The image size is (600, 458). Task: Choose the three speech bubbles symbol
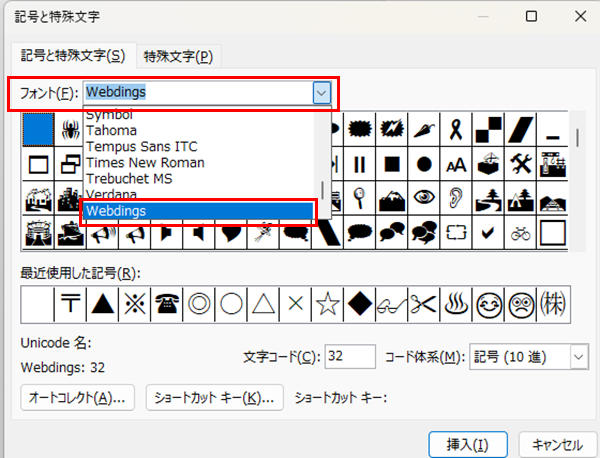tap(424, 232)
